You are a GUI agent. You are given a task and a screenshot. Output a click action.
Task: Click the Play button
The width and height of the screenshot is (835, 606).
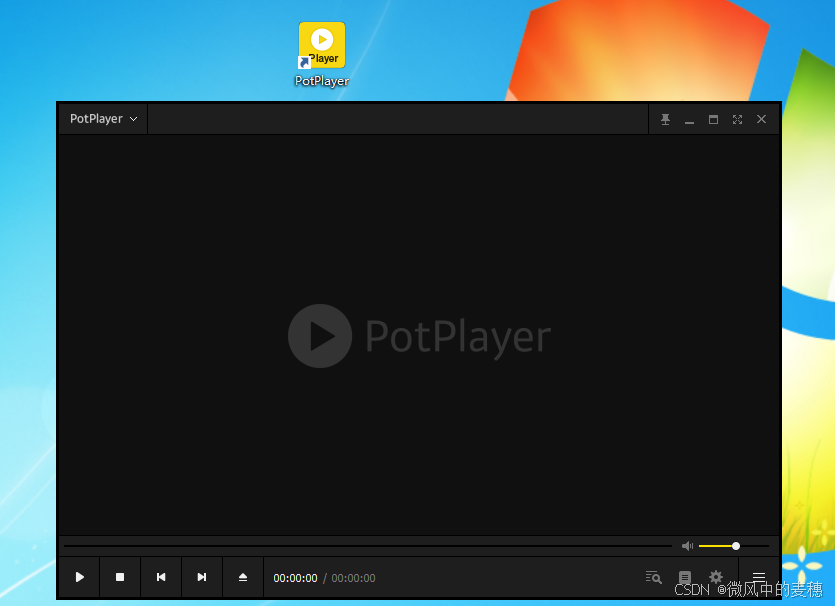coord(79,577)
